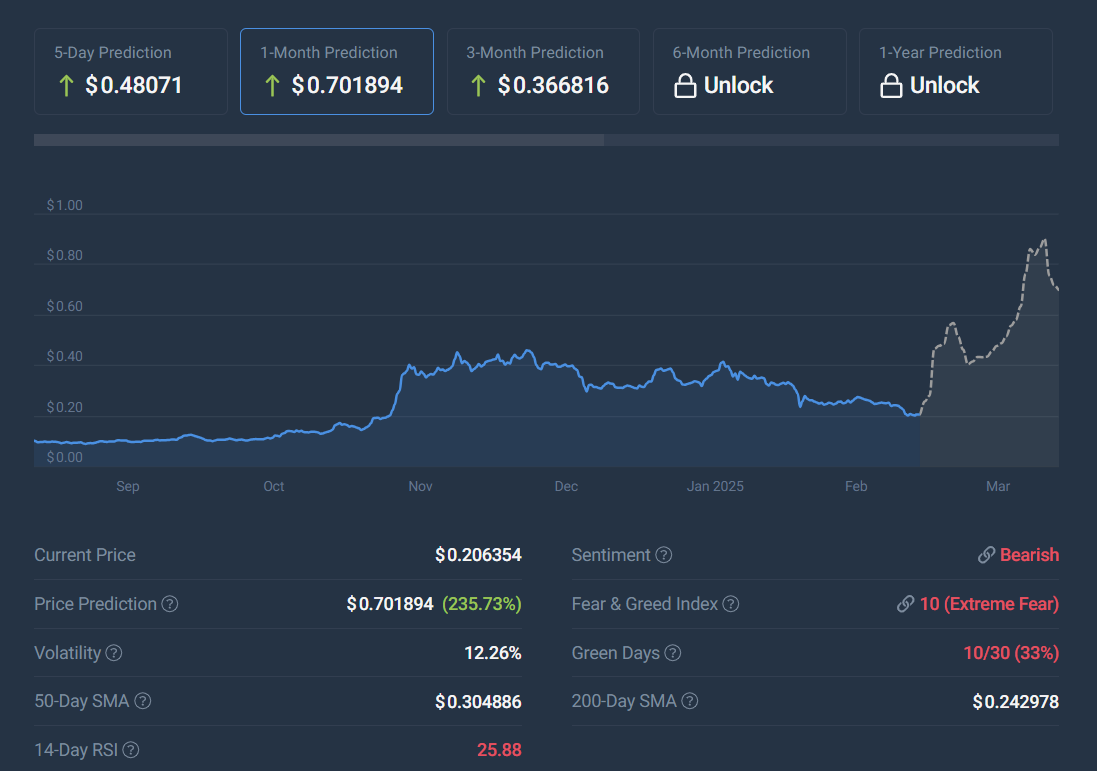Image resolution: width=1097 pixels, height=771 pixels.
Task: Click the link icon beside Bearish
Action: (986, 555)
